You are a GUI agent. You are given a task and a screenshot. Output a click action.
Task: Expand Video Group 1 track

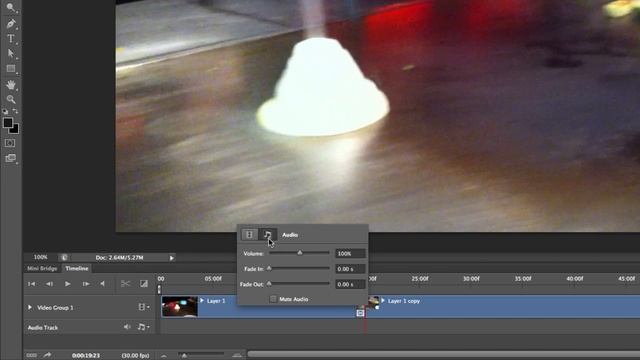tap(30, 307)
